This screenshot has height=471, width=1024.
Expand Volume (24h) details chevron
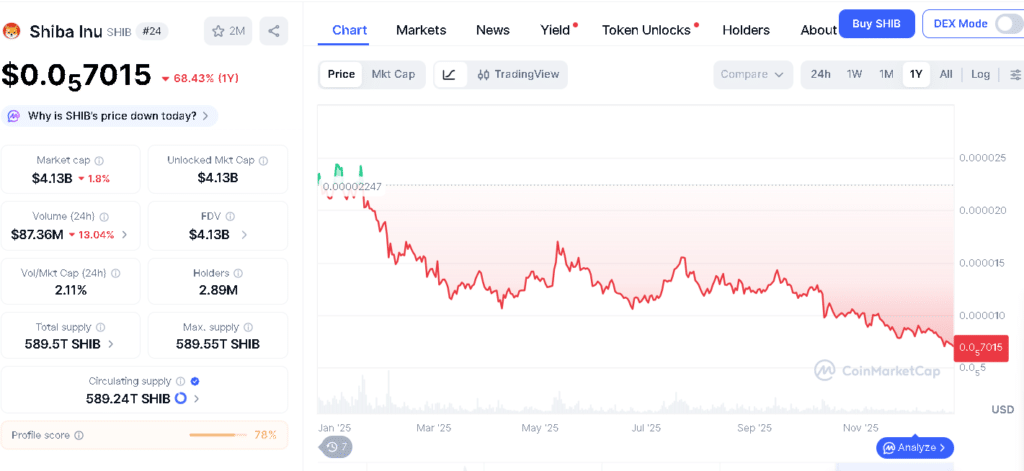tap(125, 235)
